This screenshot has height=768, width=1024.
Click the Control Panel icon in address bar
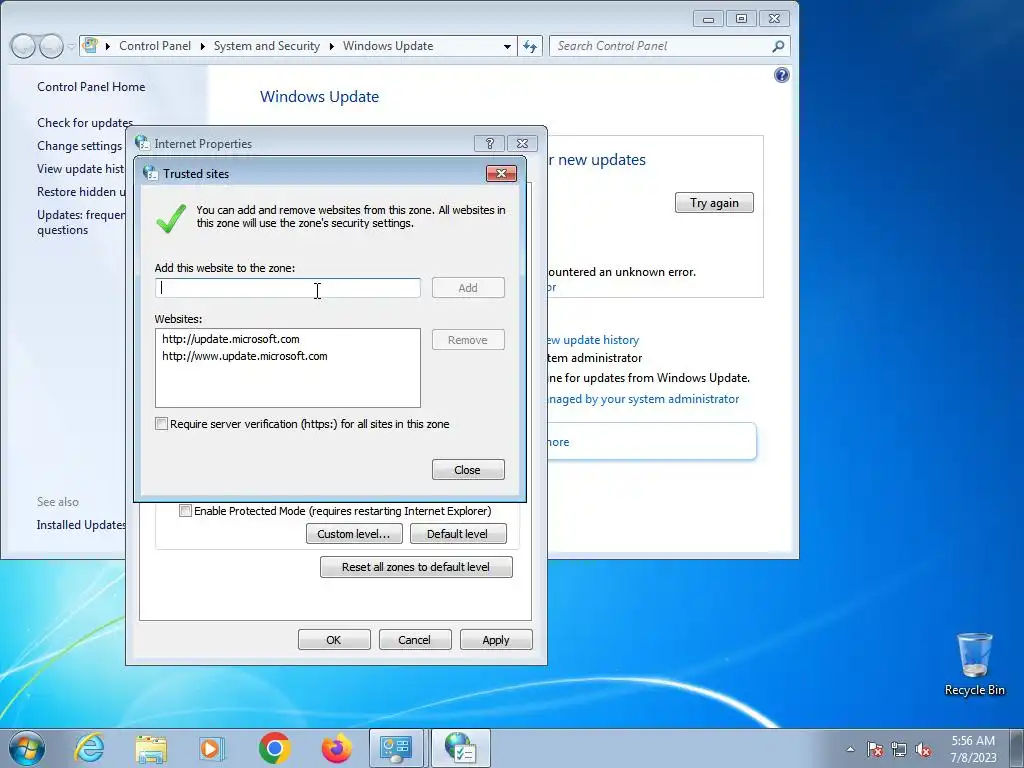pyautogui.click(x=91, y=46)
